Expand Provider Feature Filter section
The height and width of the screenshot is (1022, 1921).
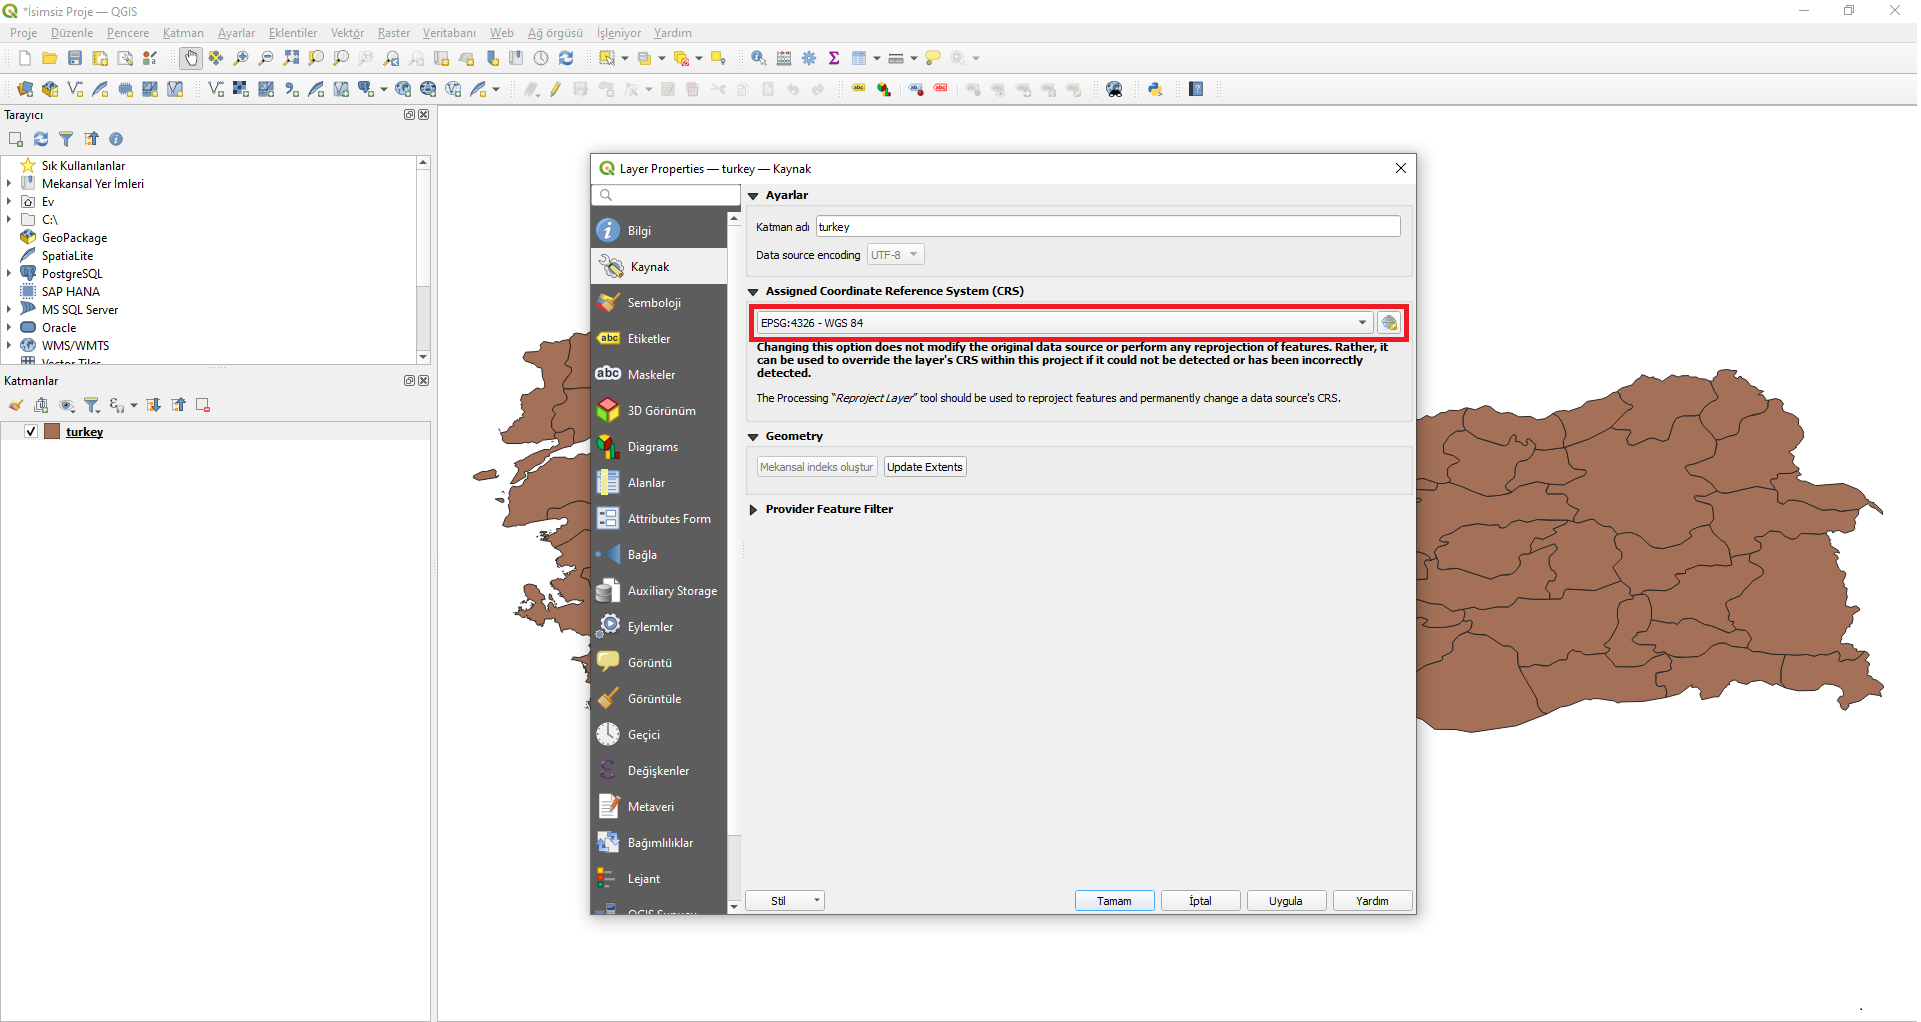753,510
